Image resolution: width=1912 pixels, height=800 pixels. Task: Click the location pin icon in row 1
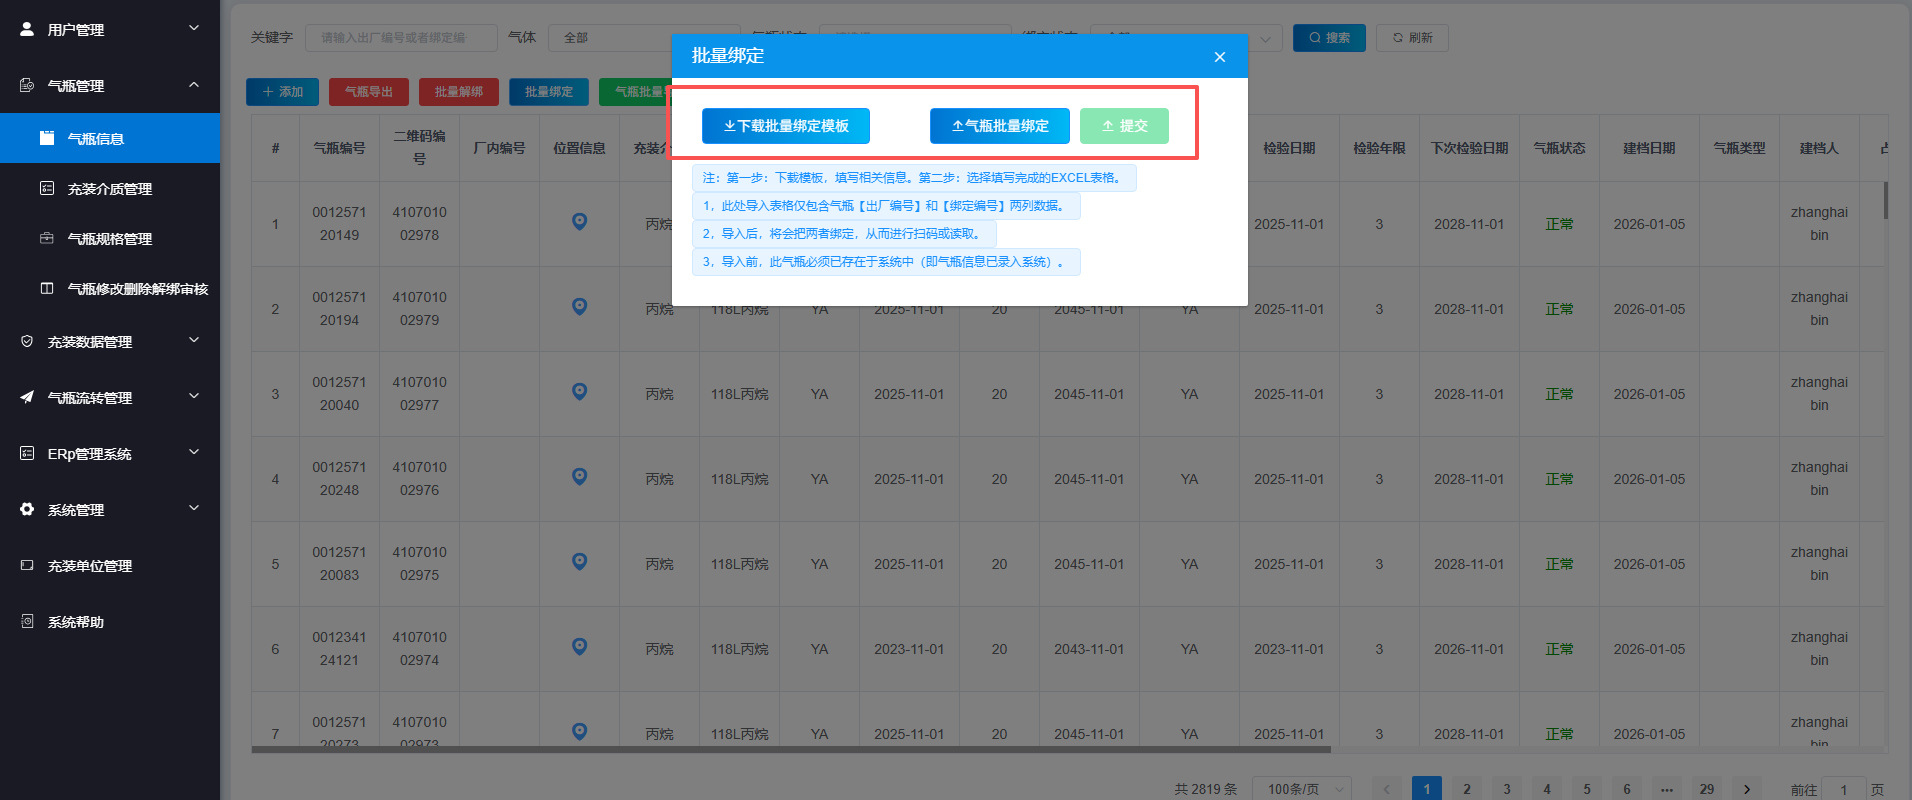click(x=579, y=222)
